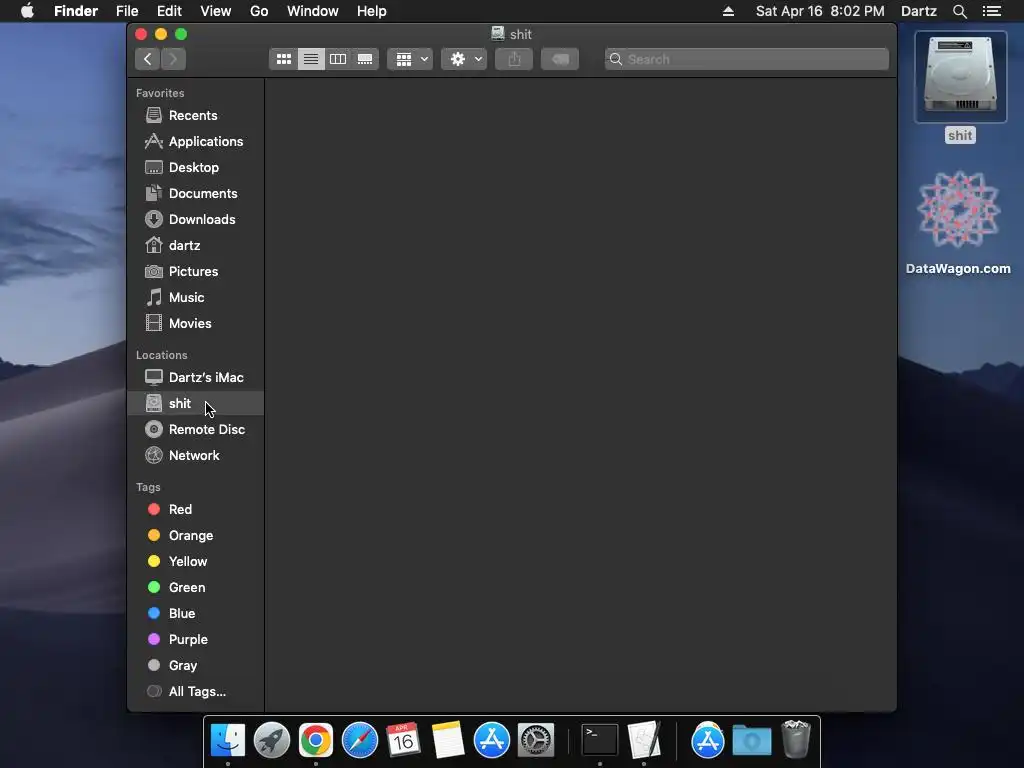
Task: Select Movies in the sidebar
Action: pos(196,323)
